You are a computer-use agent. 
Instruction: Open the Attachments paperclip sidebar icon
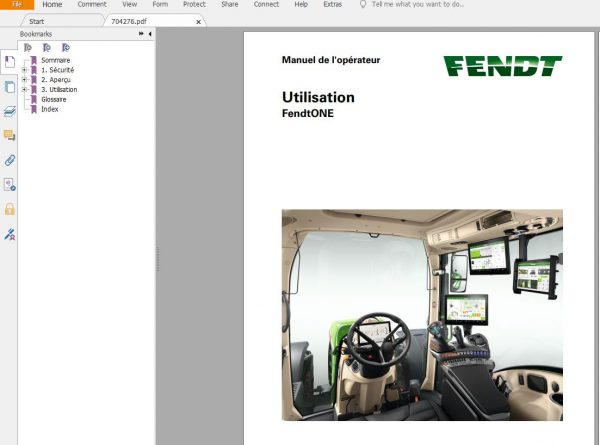point(10,160)
